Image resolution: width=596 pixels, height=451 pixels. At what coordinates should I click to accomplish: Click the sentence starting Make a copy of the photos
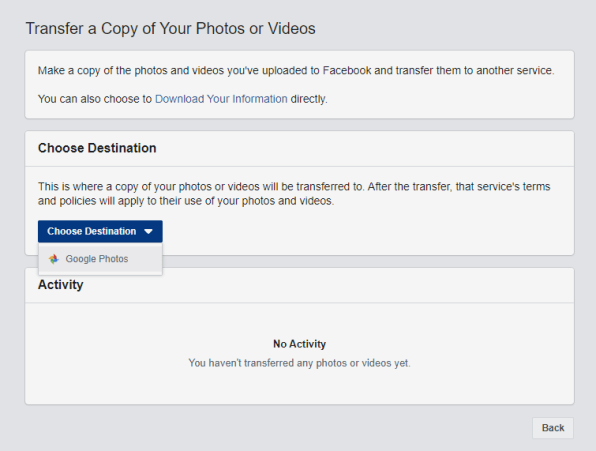click(x=296, y=71)
